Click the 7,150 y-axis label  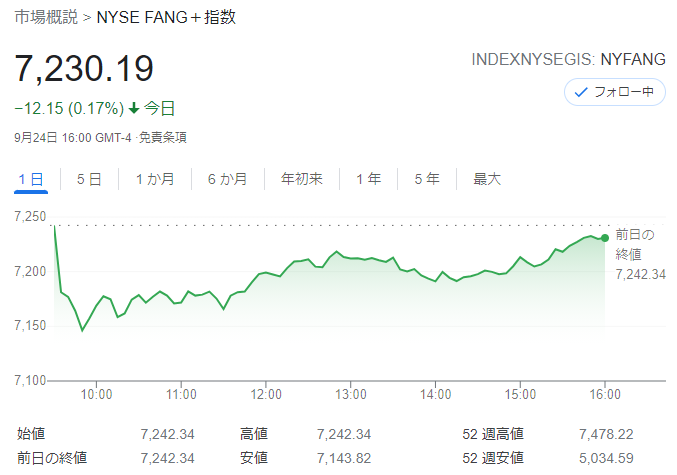(x=30, y=326)
